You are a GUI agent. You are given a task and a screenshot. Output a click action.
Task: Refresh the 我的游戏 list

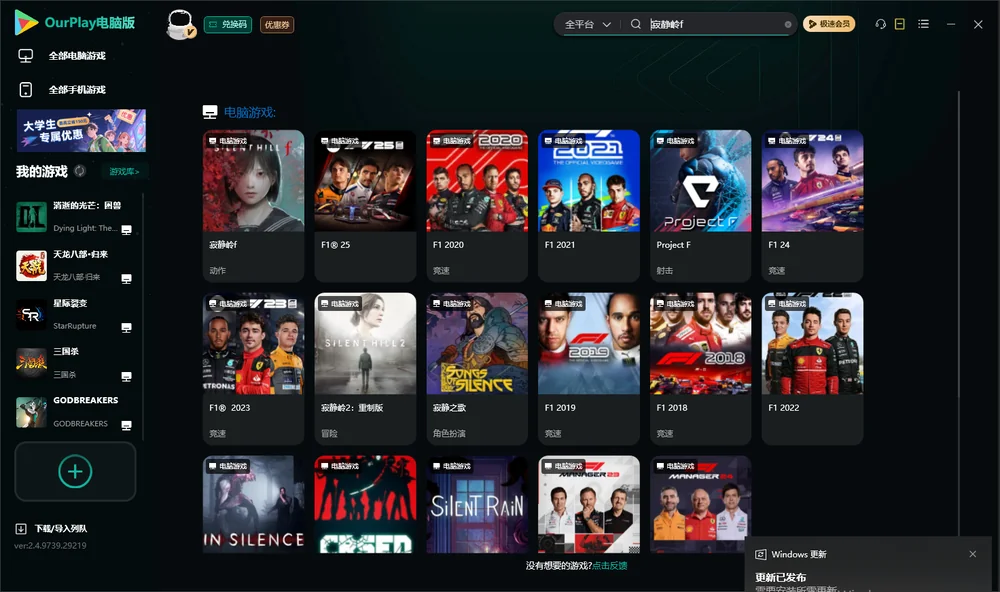(80, 171)
